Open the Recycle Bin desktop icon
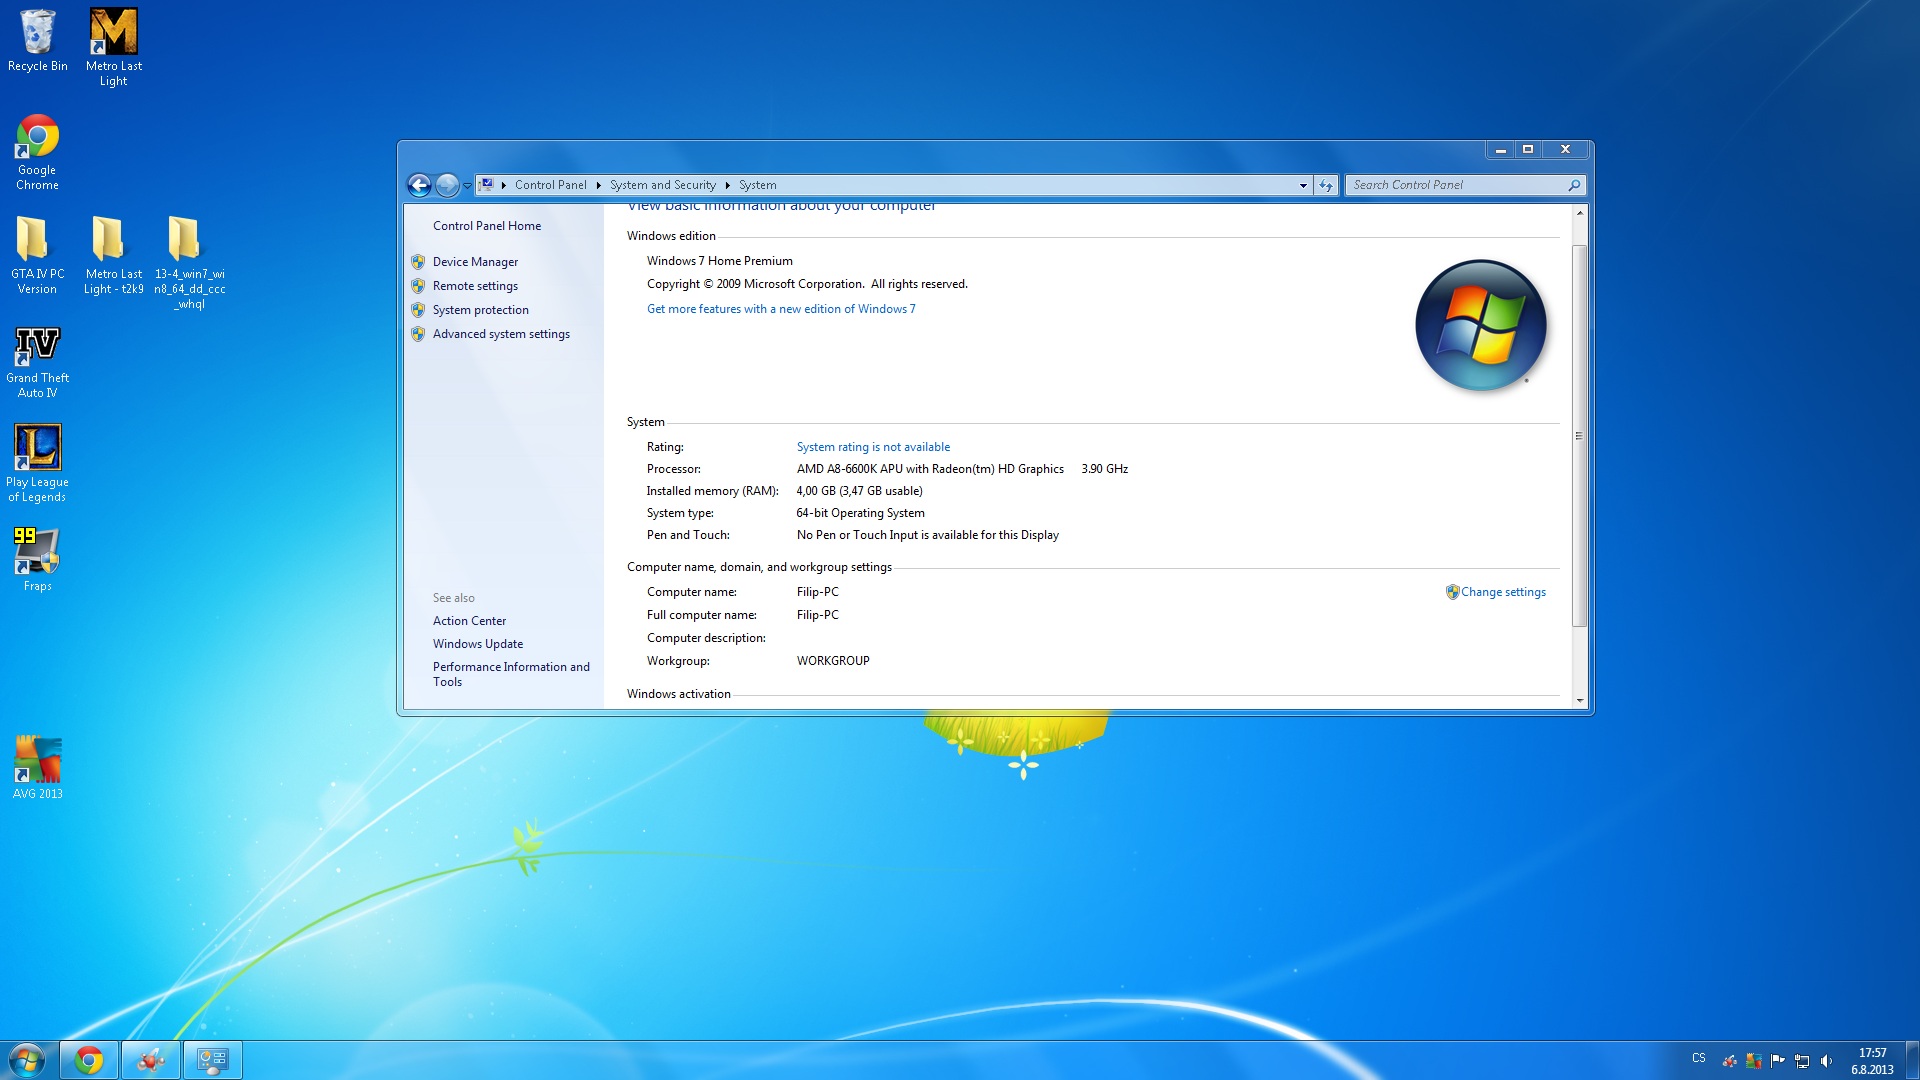1920x1080 pixels. 38,40
